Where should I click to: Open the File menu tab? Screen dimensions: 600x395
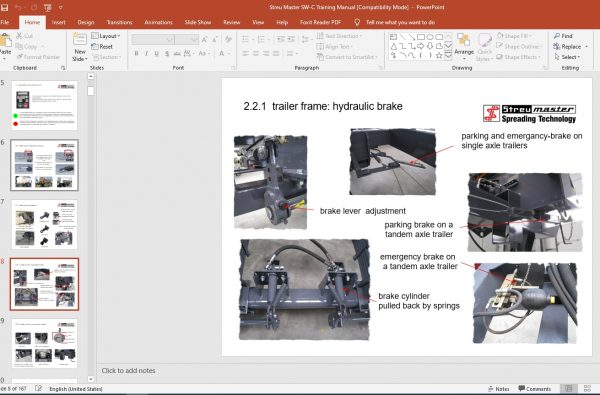tap(5, 22)
